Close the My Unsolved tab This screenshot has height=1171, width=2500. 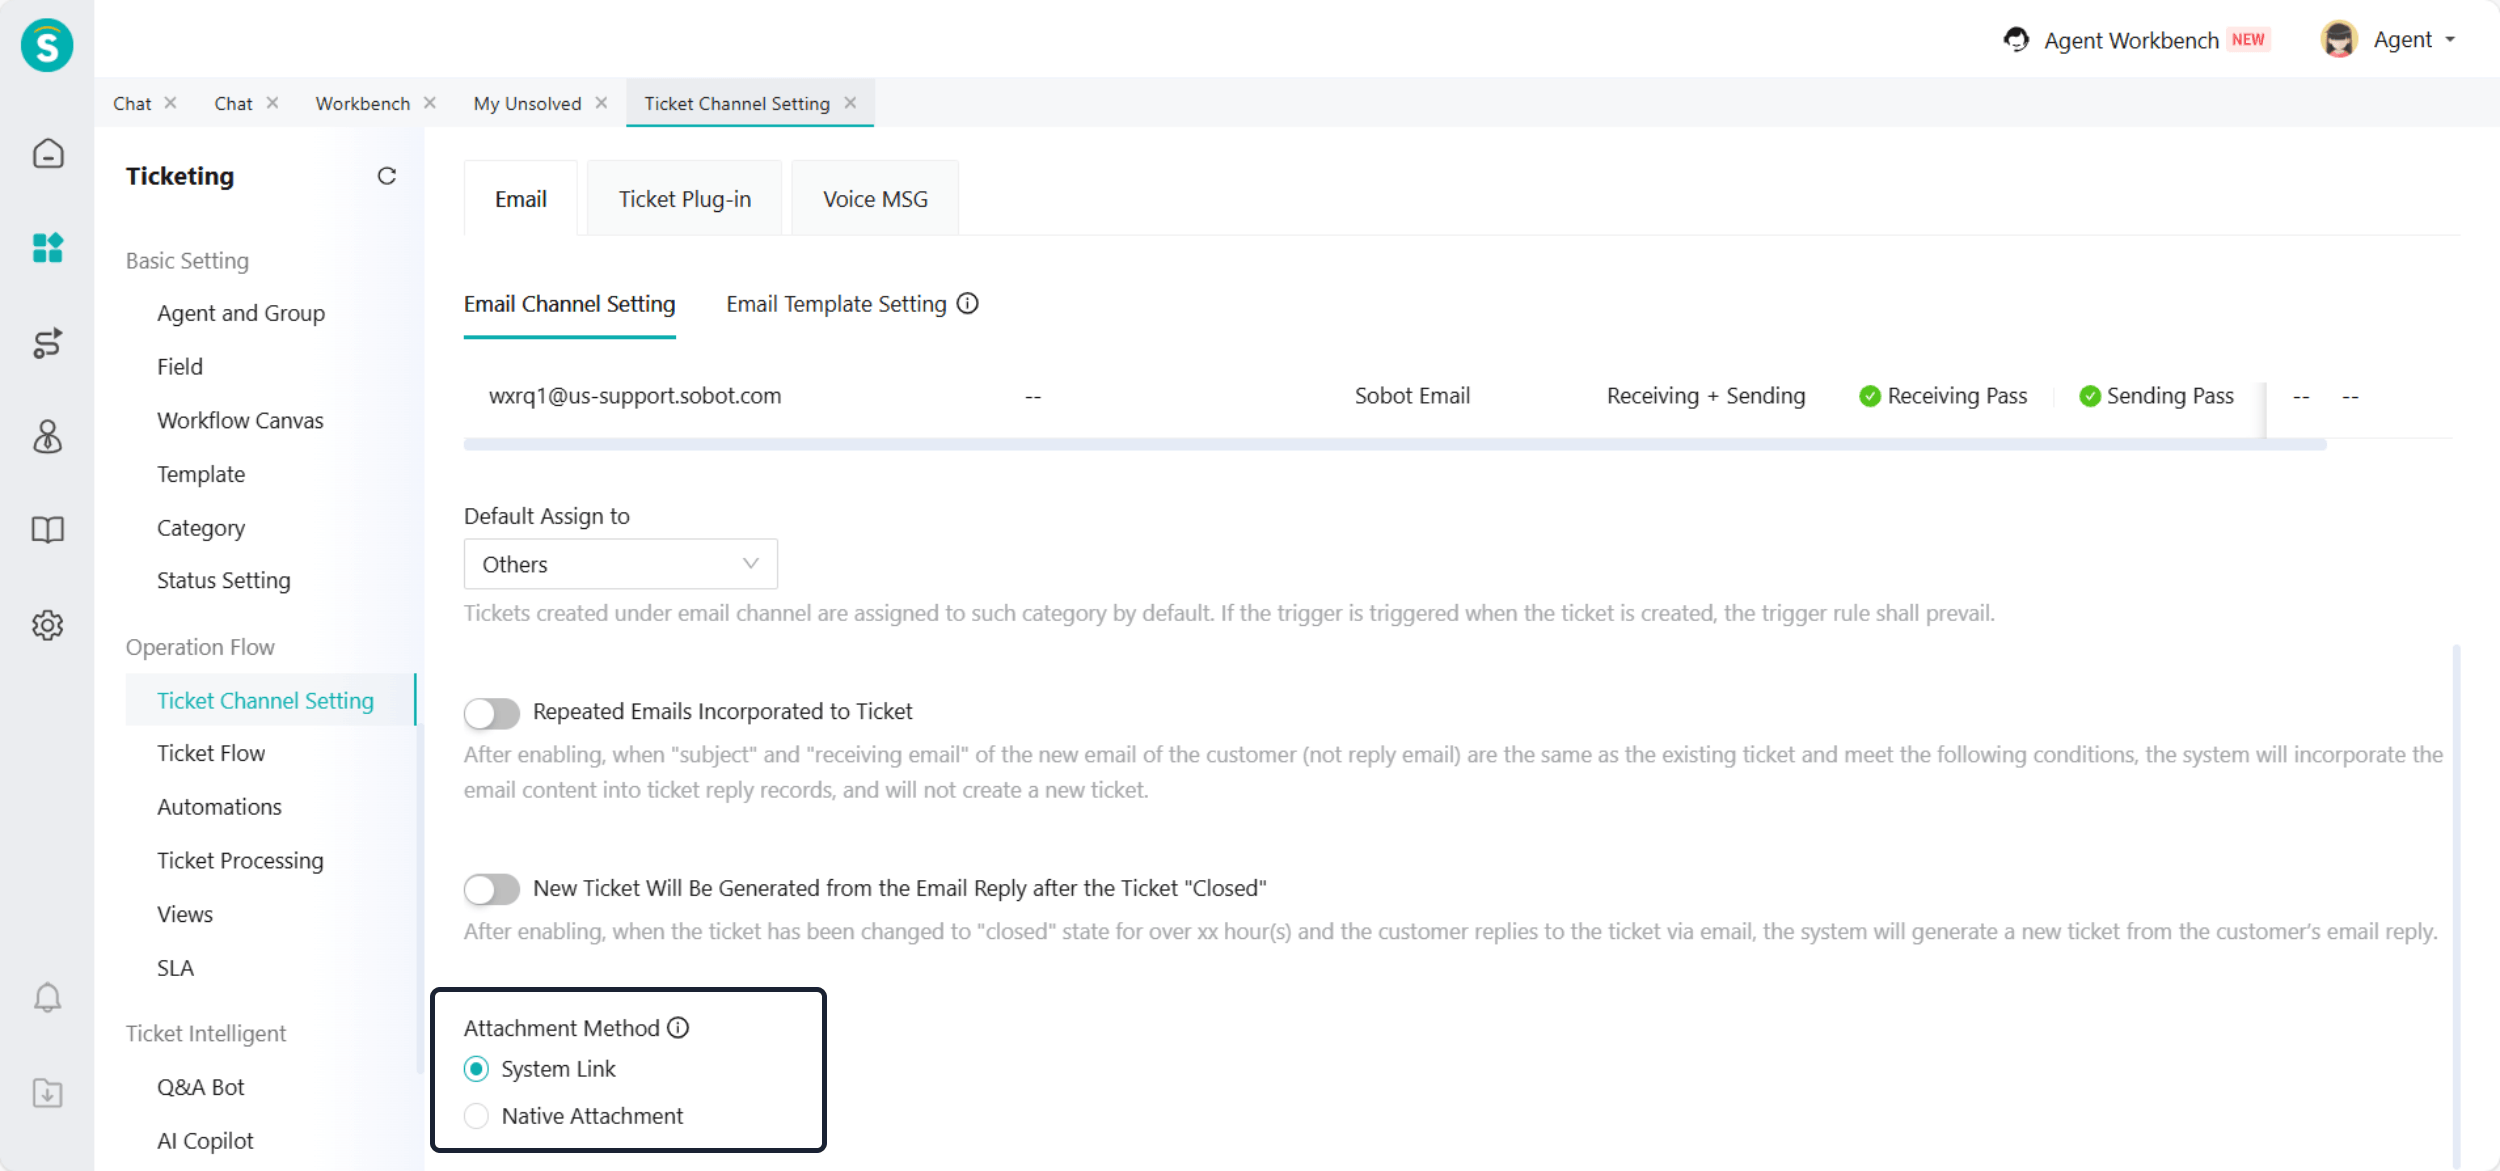tap(601, 103)
